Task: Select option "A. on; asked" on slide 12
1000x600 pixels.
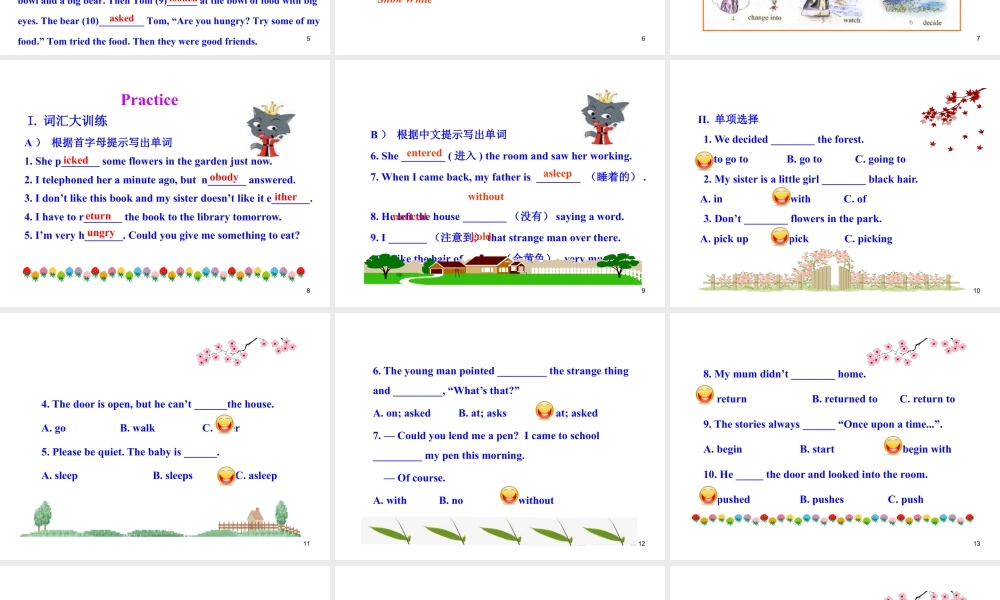Action: (402, 413)
